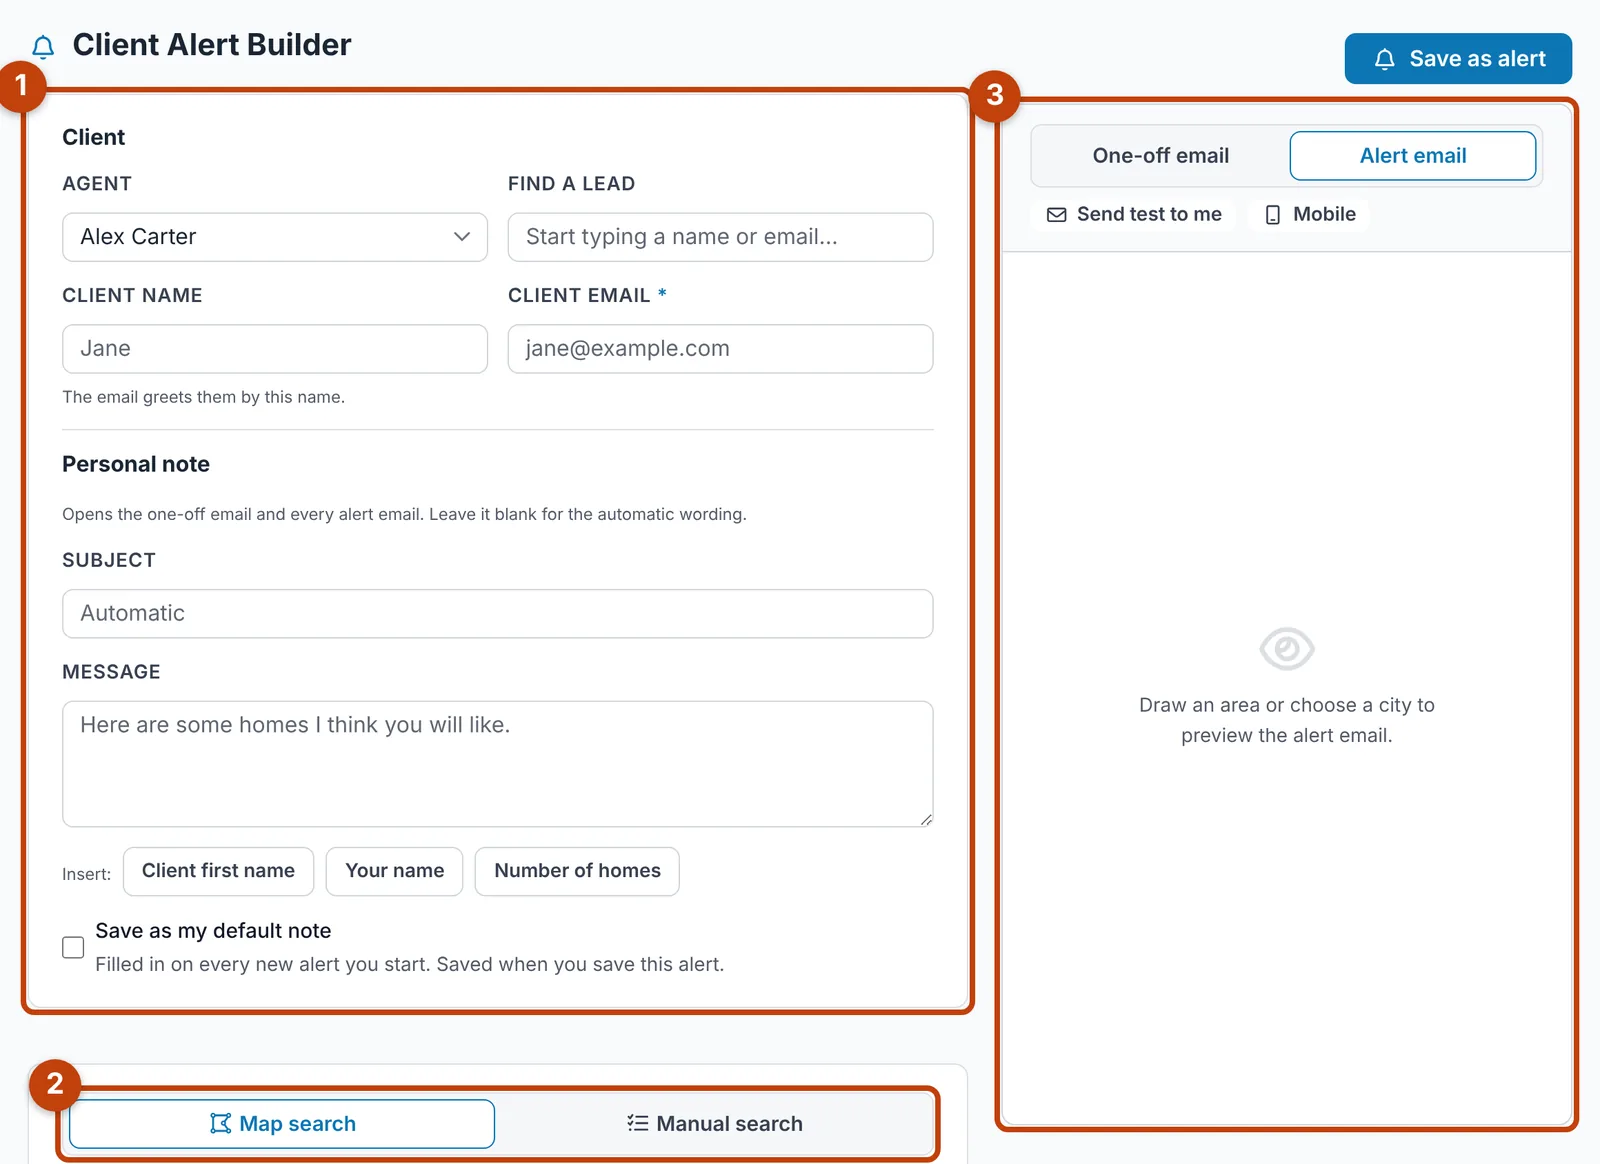The image size is (1600, 1164).
Task: Click the bell icon beside Client Alert Builder
Action: click(x=43, y=47)
